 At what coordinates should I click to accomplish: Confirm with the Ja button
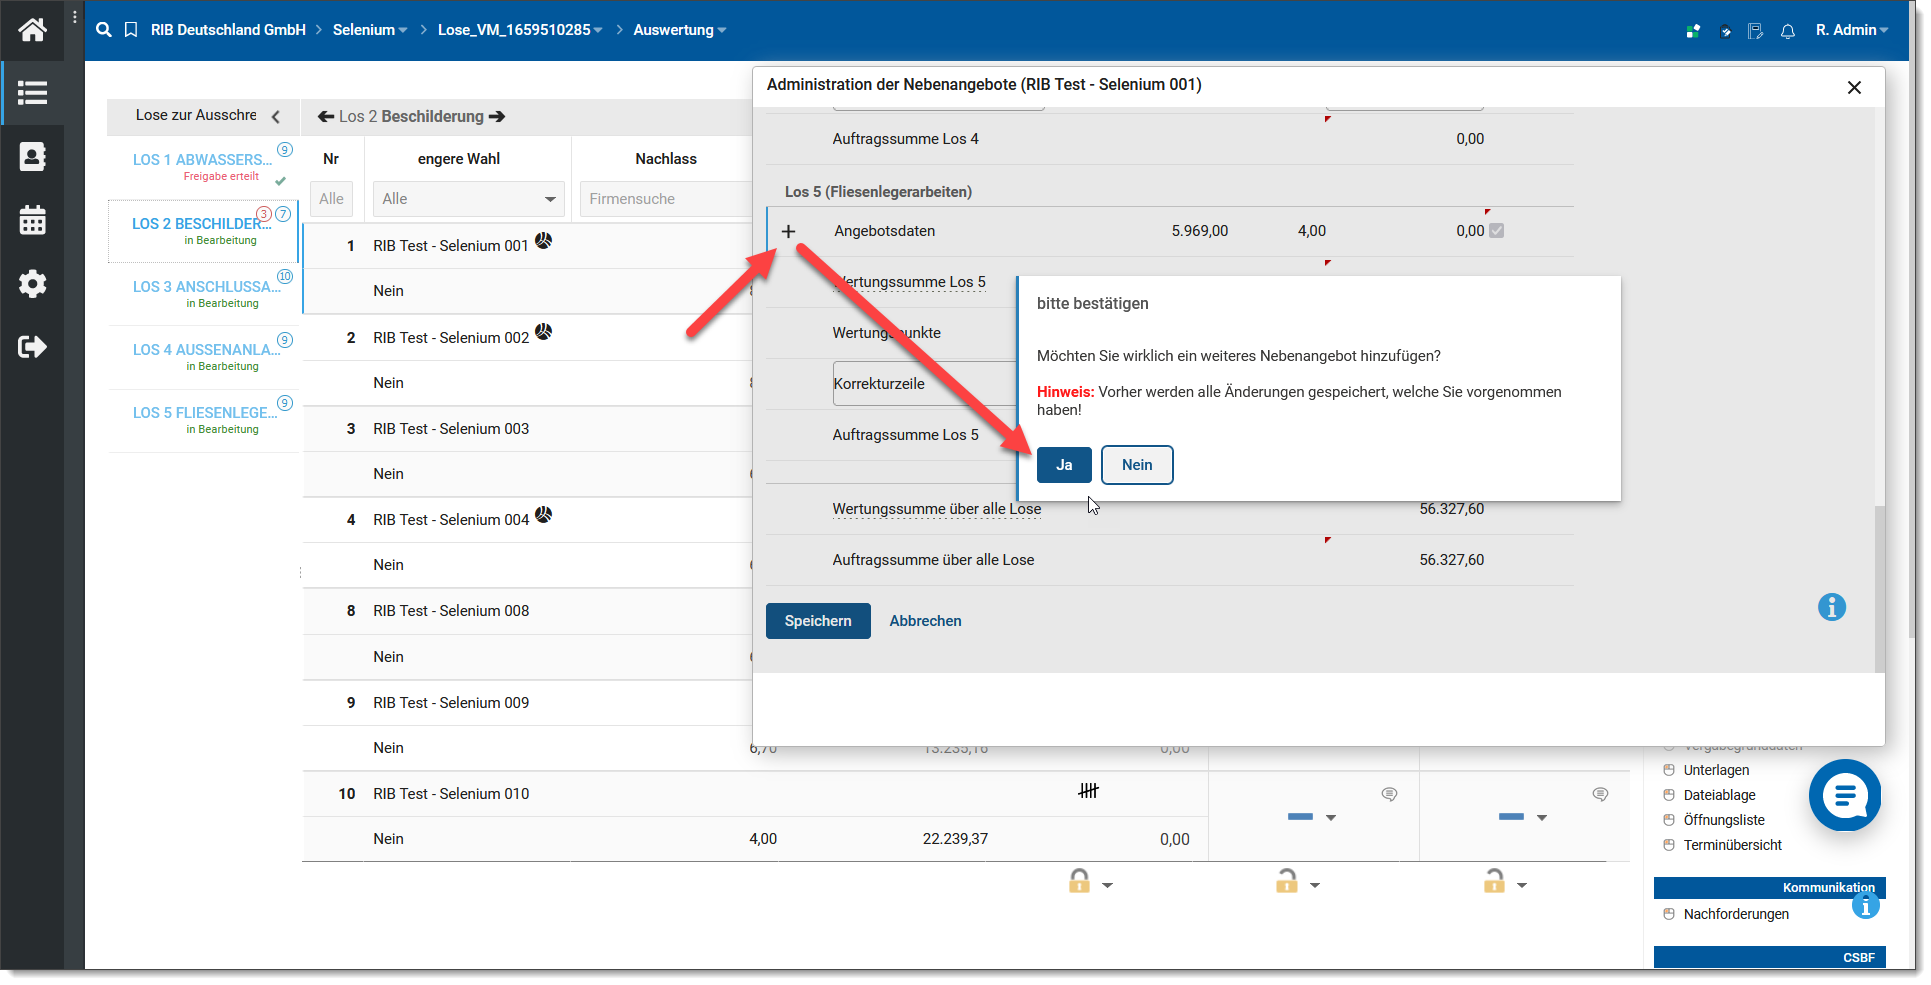(x=1064, y=465)
